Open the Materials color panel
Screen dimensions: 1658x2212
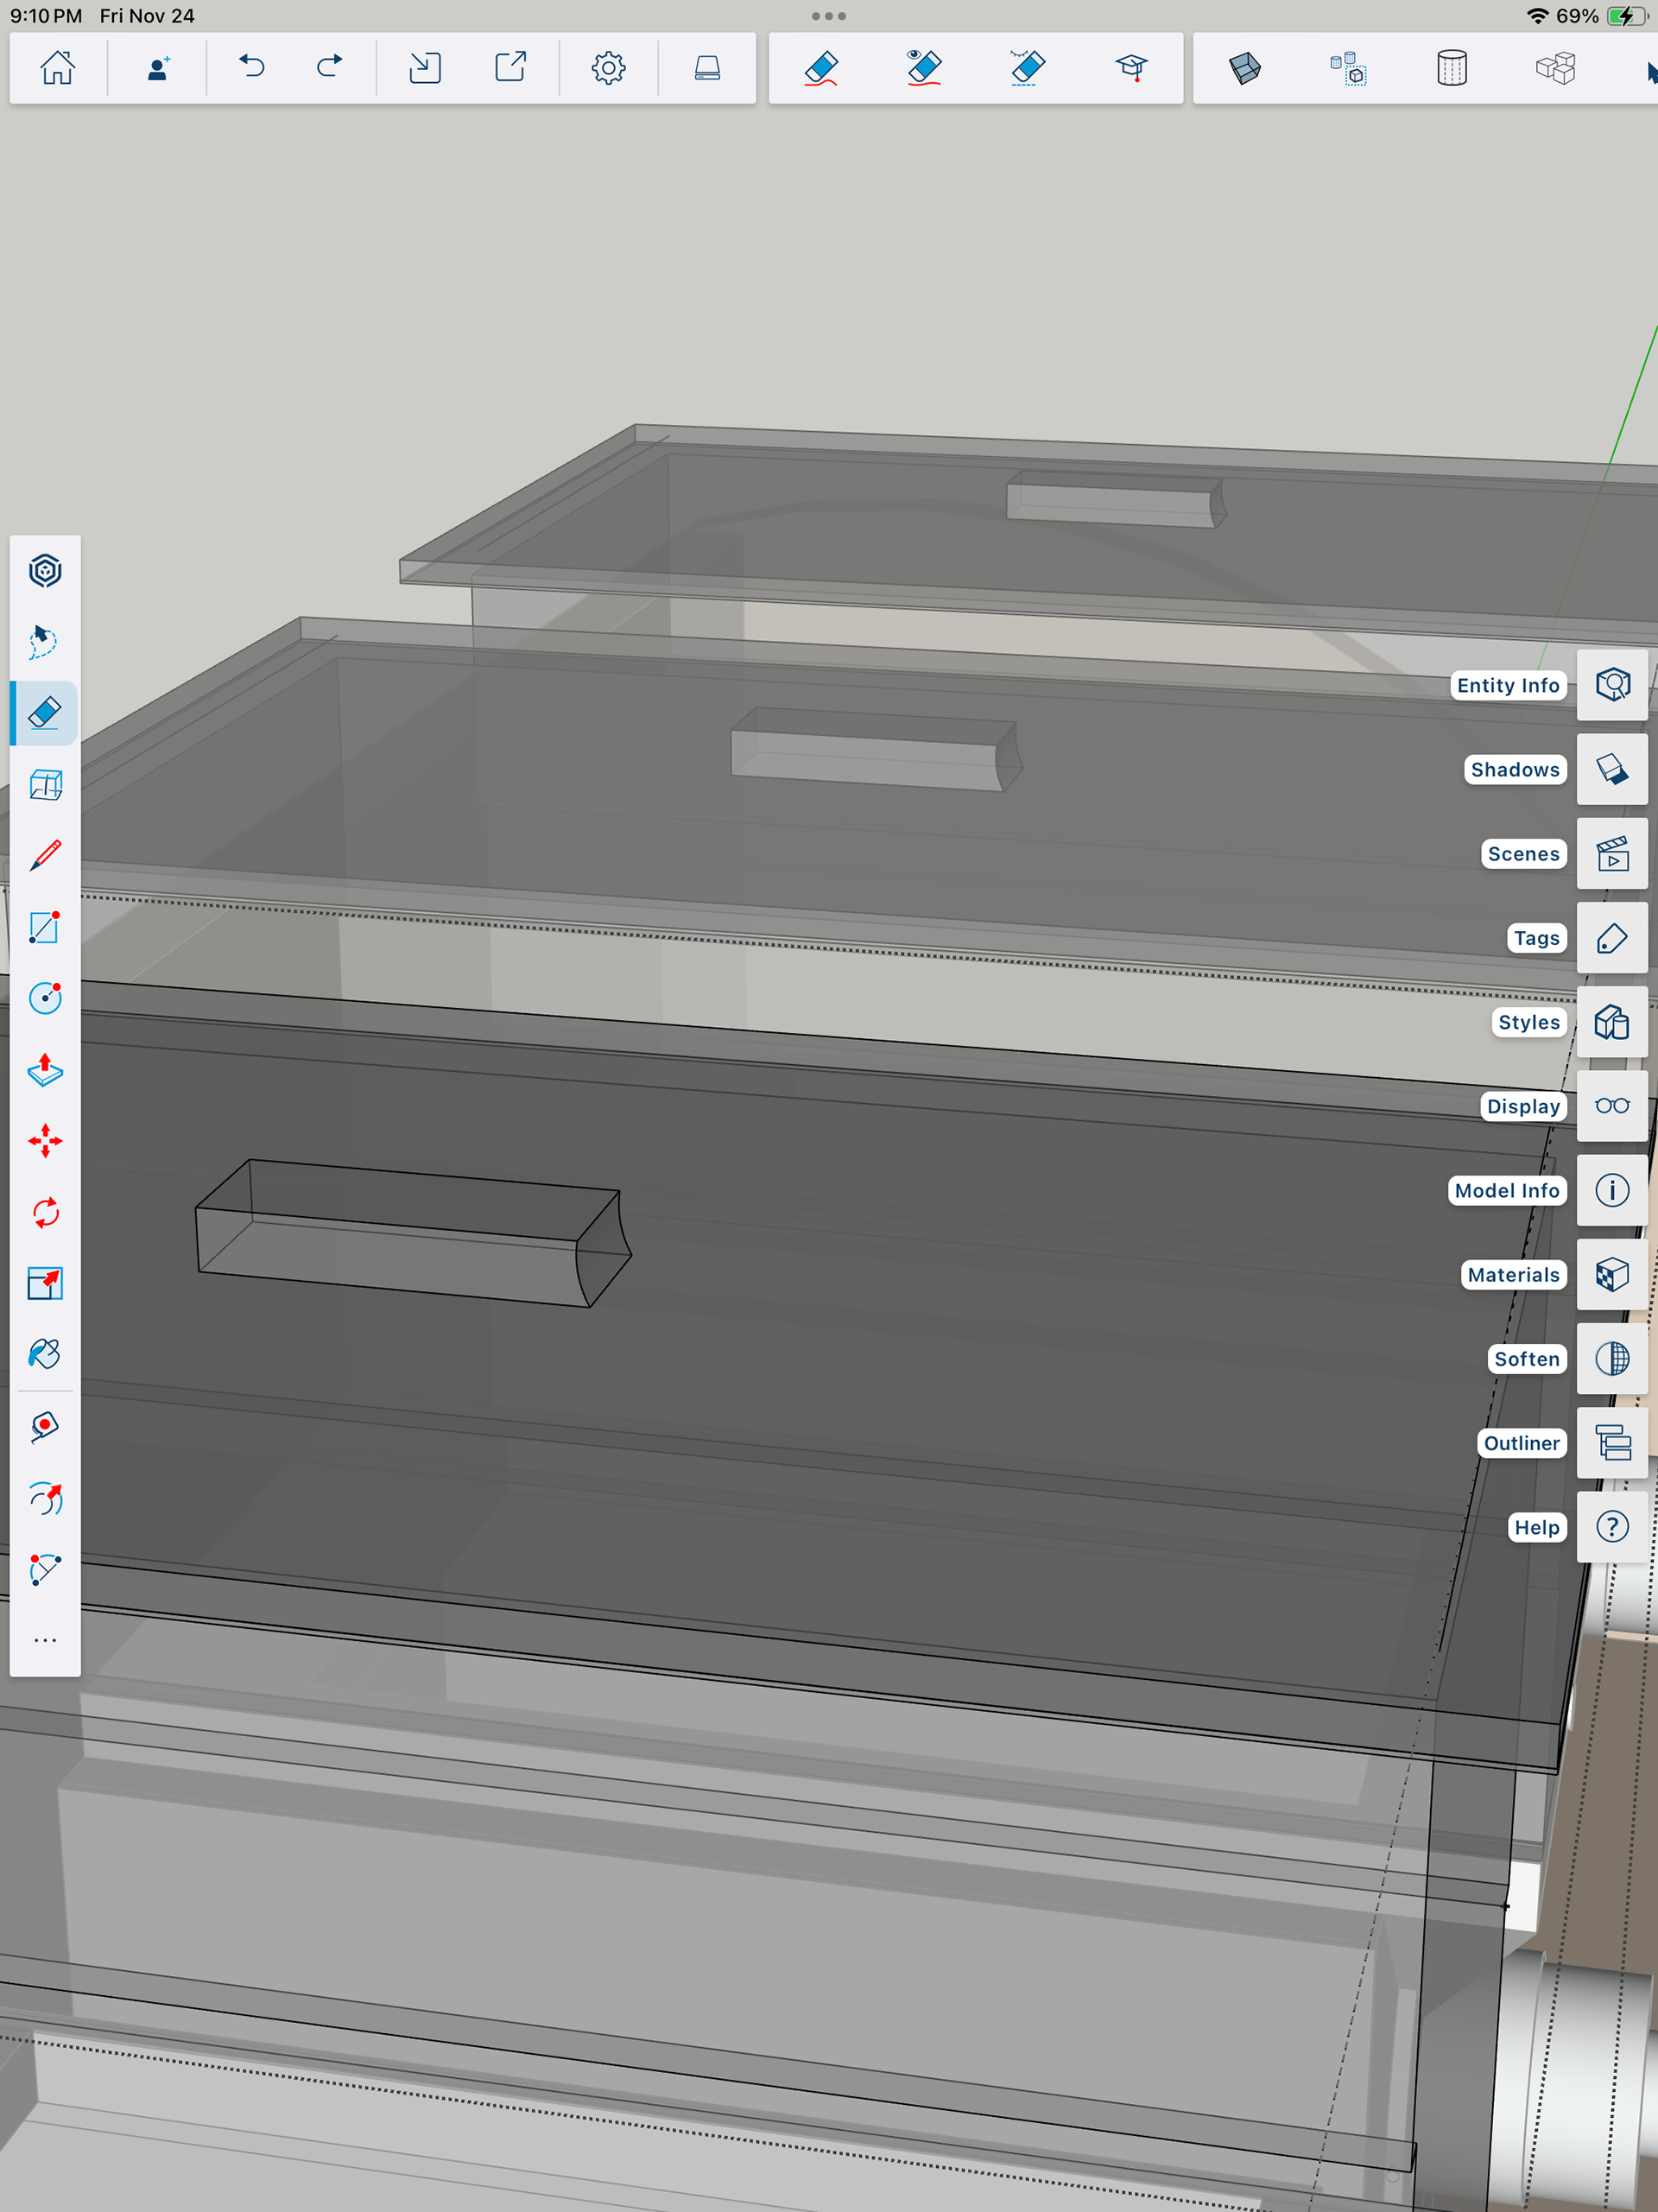(x=1611, y=1275)
